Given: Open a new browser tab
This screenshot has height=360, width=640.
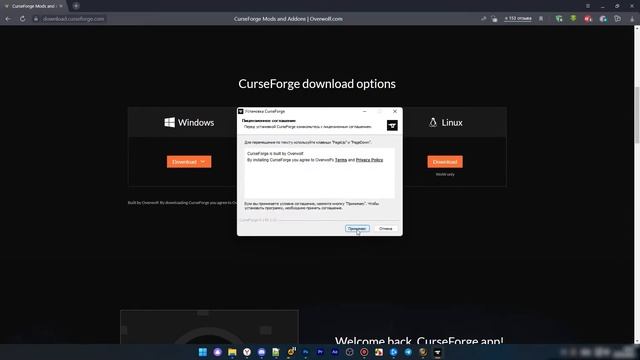Looking at the screenshot, I should pos(76,6).
